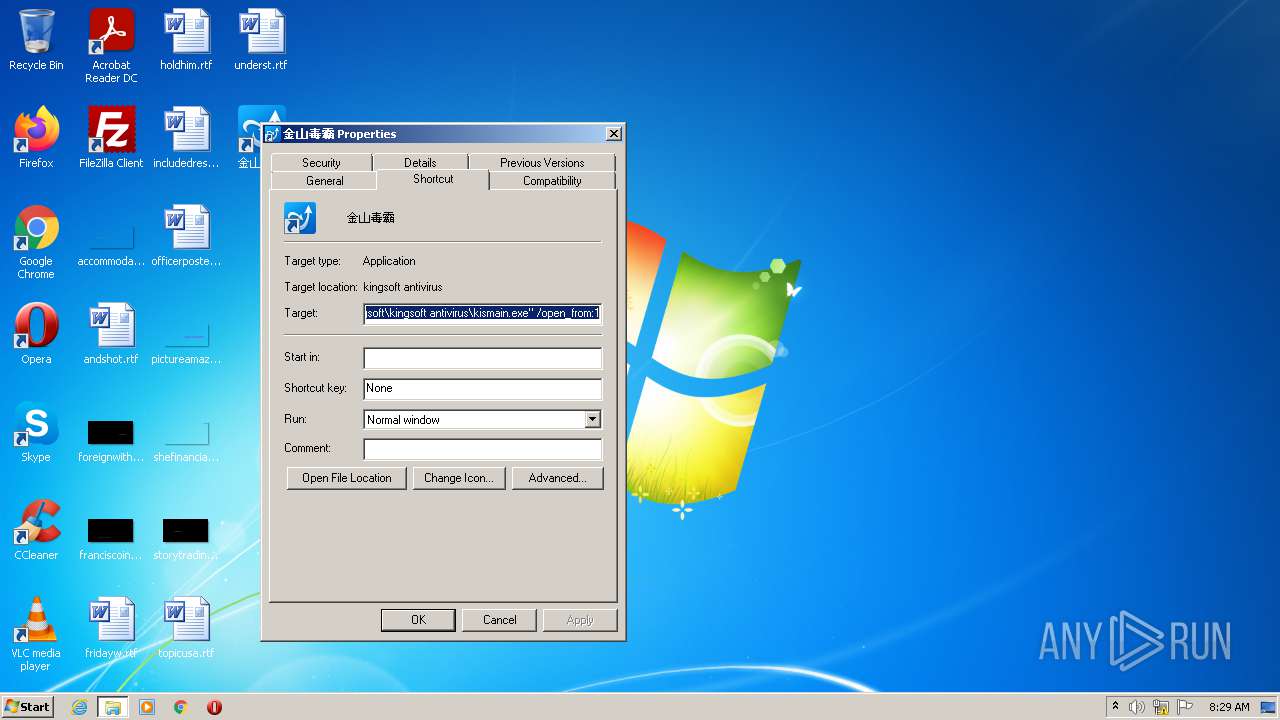This screenshot has width=1280, height=720.
Task: Select the foreignwith desktop file
Action: point(111,440)
